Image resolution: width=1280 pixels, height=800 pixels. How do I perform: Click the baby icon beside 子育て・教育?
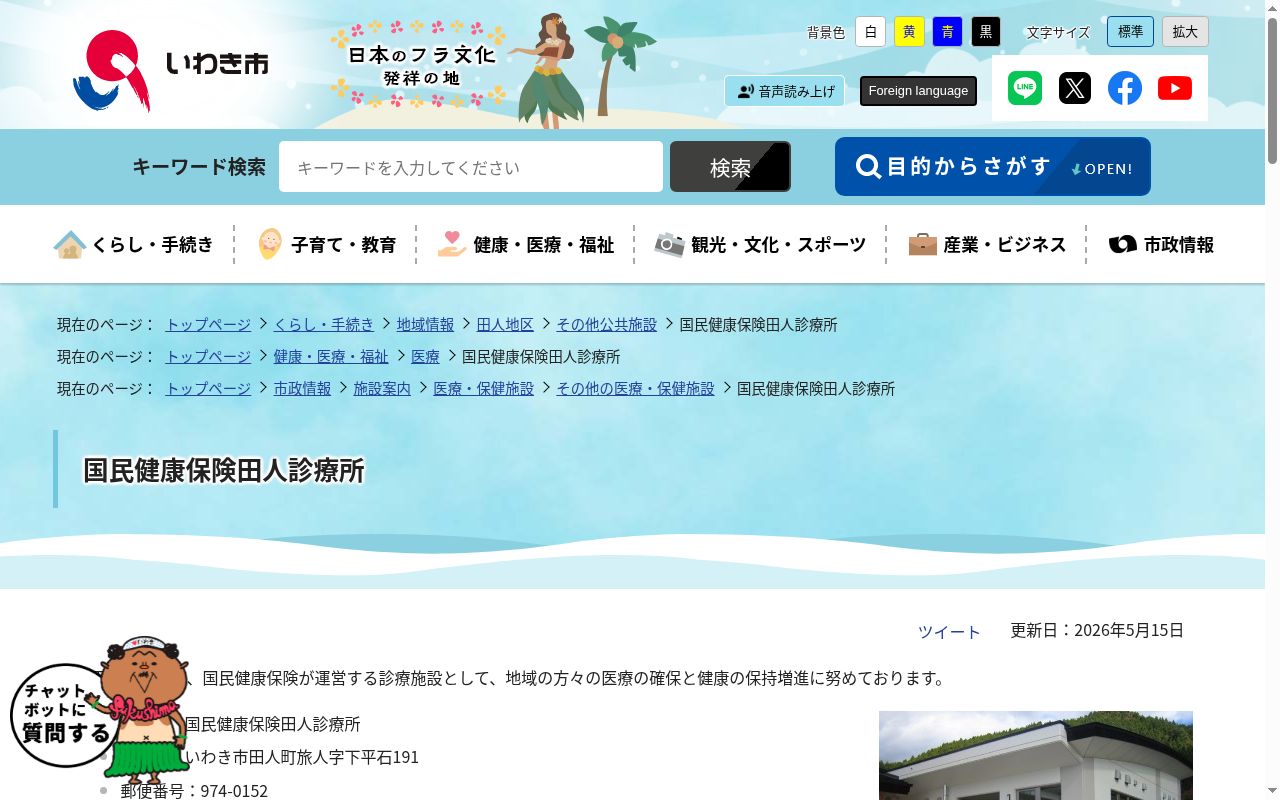(270, 244)
